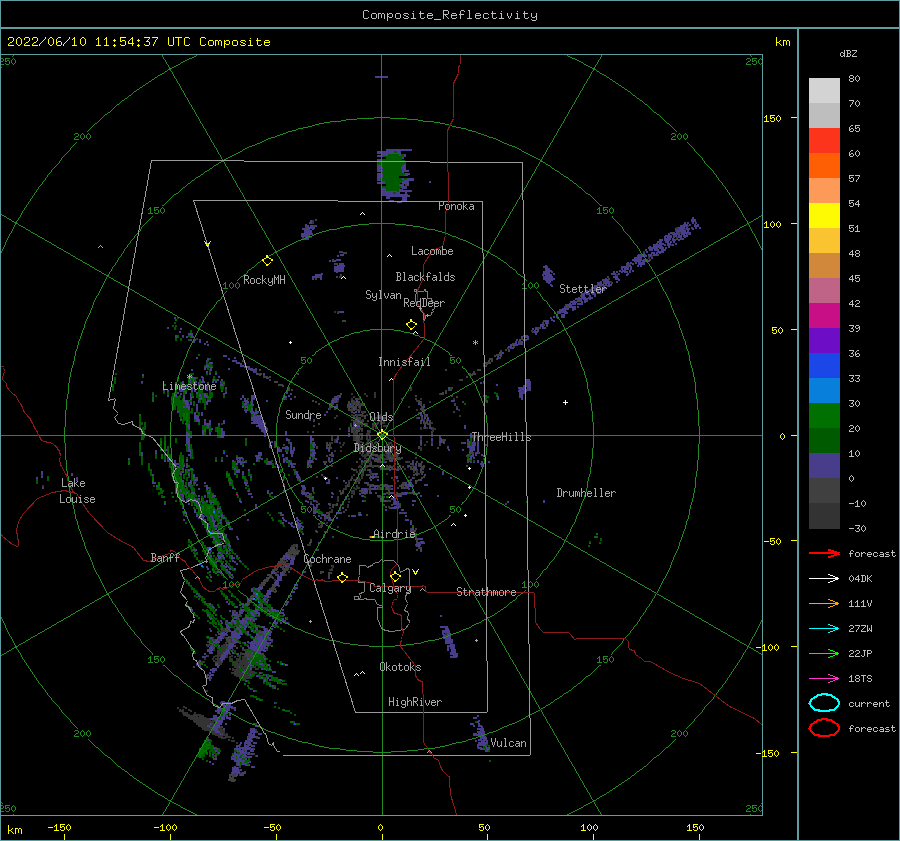The image size is (900, 841).
Task: Click the Olds city label
Action: [x=381, y=417]
